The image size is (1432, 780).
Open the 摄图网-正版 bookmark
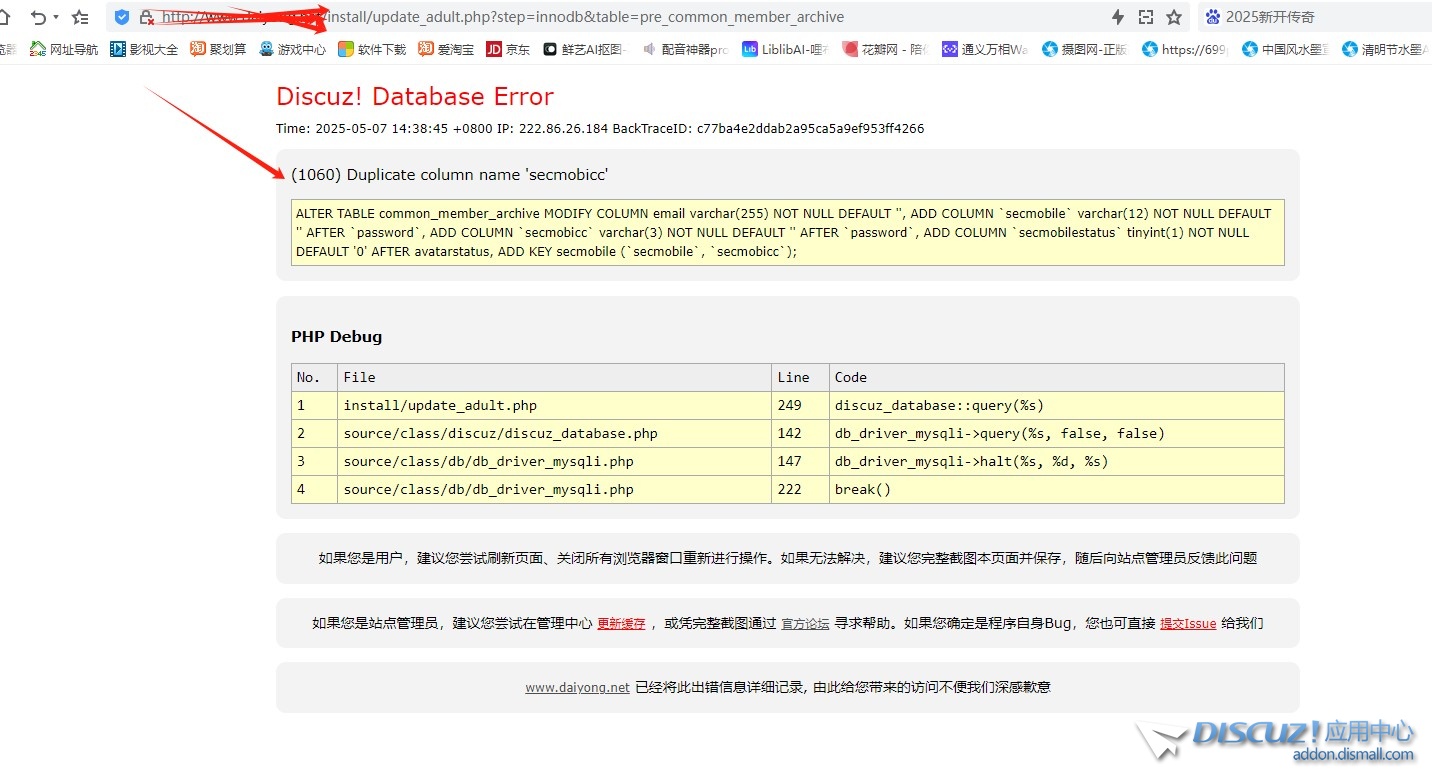click(1084, 49)
